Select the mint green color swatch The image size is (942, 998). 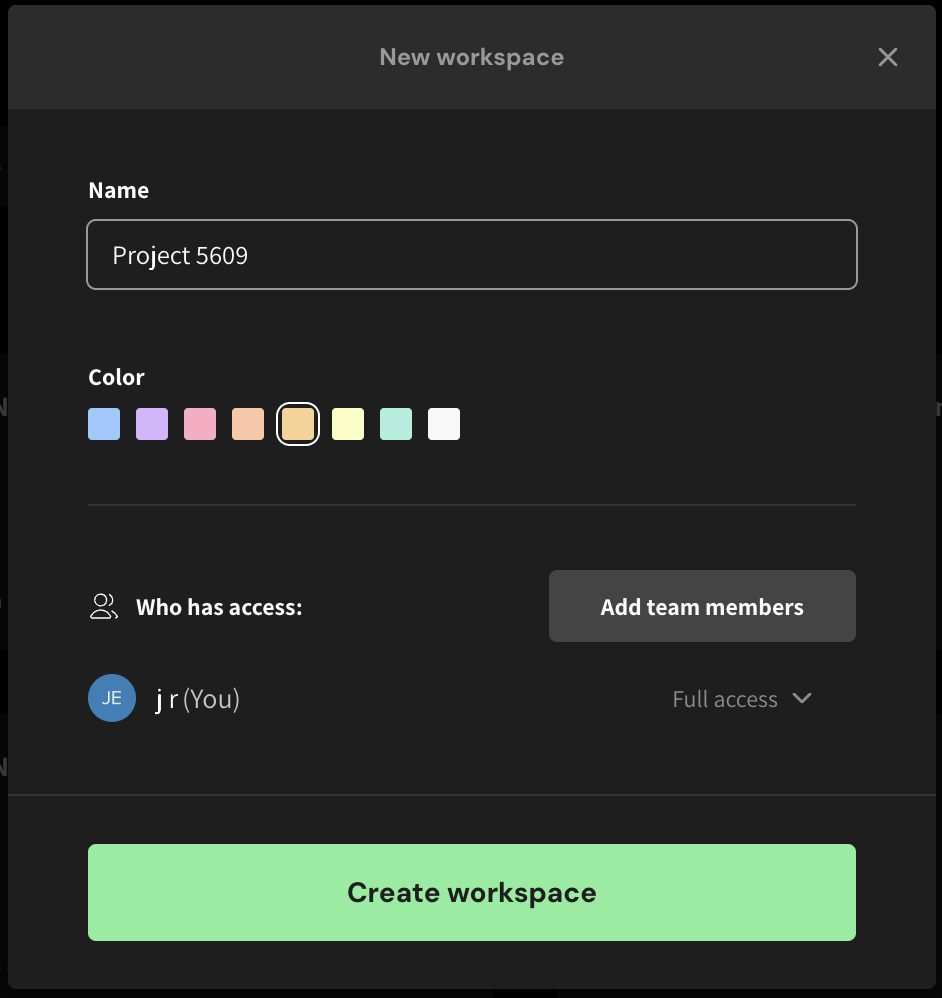point(396,424)
